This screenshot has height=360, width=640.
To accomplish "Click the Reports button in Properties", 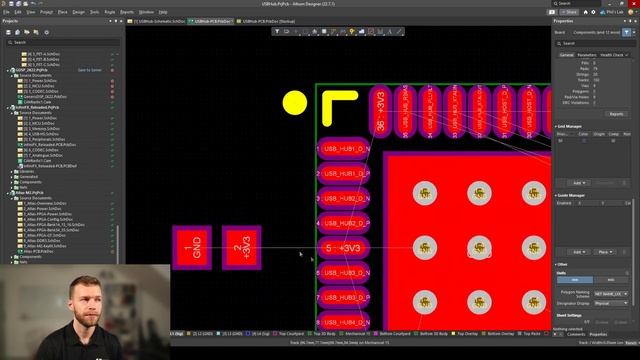I will pos(616,114).
